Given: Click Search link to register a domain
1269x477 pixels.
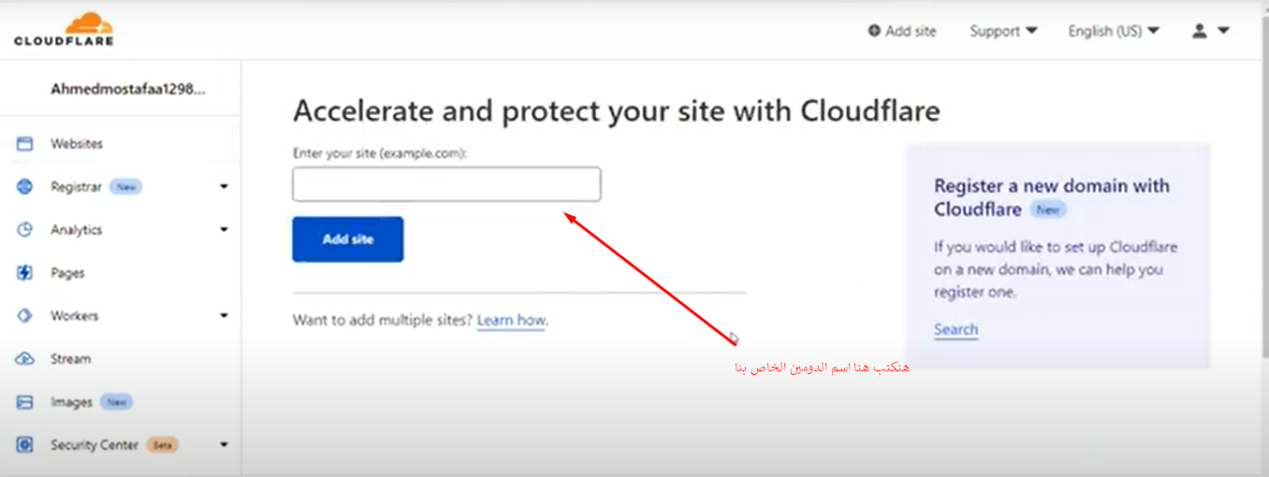Looking at the screenshot, I should pos(956,330).
